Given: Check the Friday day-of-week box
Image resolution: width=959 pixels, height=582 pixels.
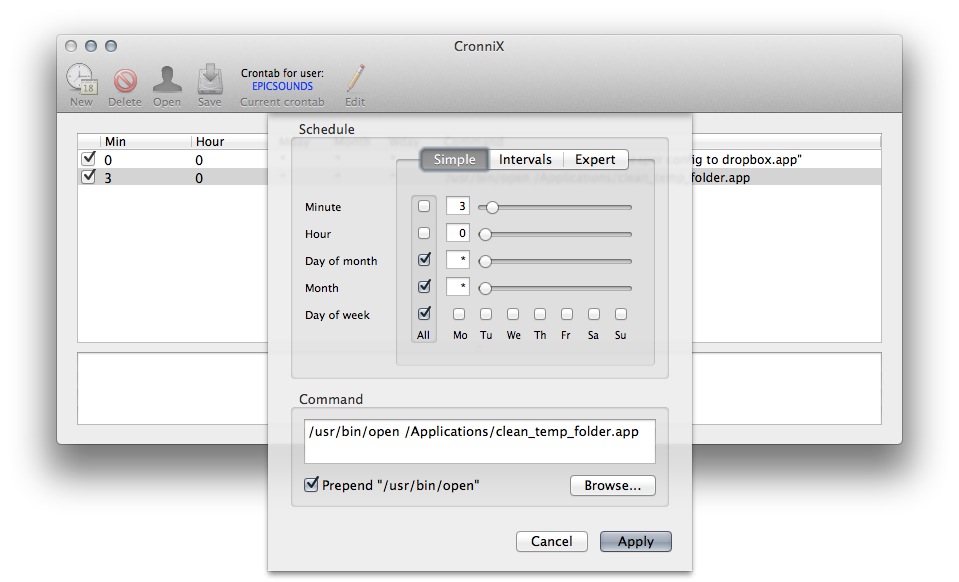Looking at the screenshot, I should 566,313.
